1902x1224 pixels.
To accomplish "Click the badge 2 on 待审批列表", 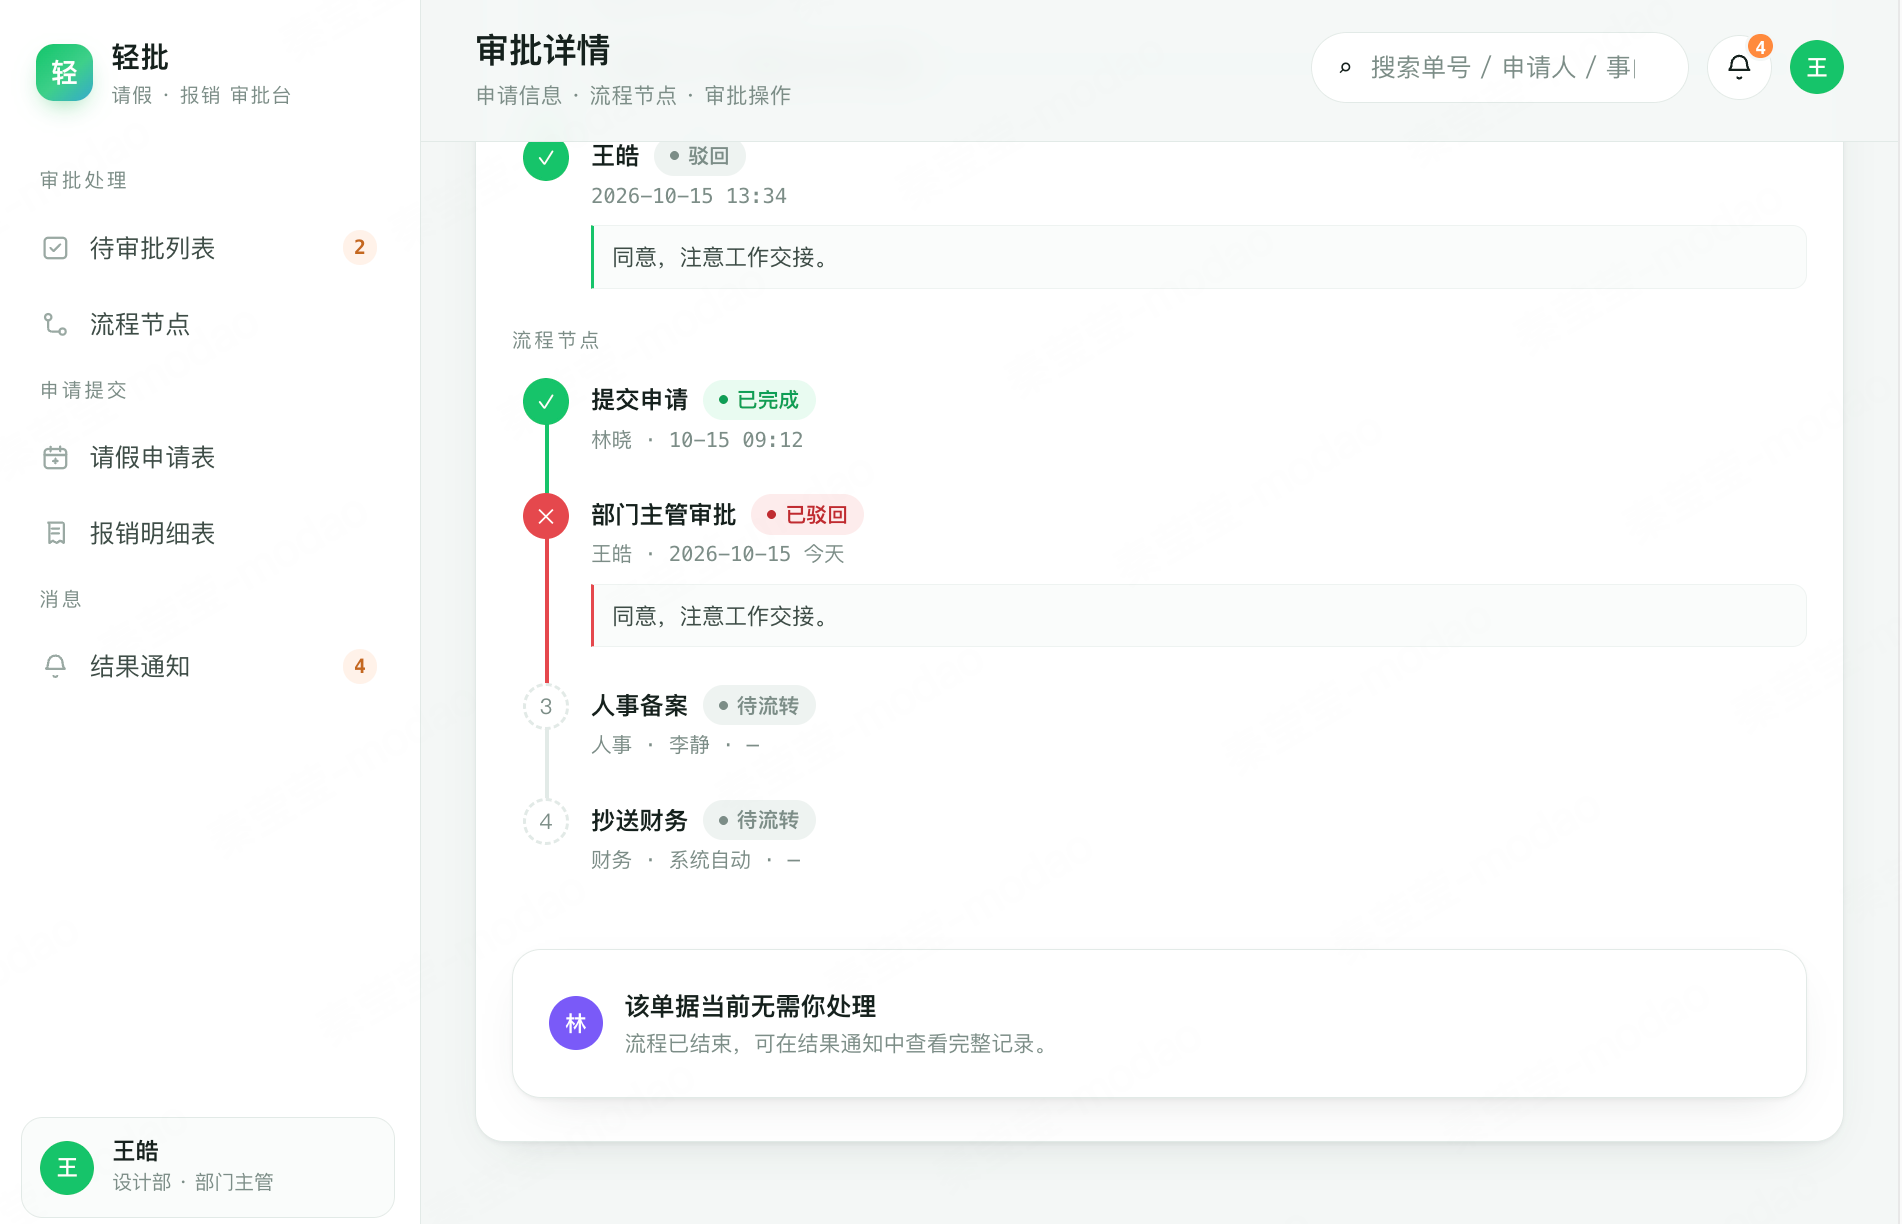I will pos(360,247).
